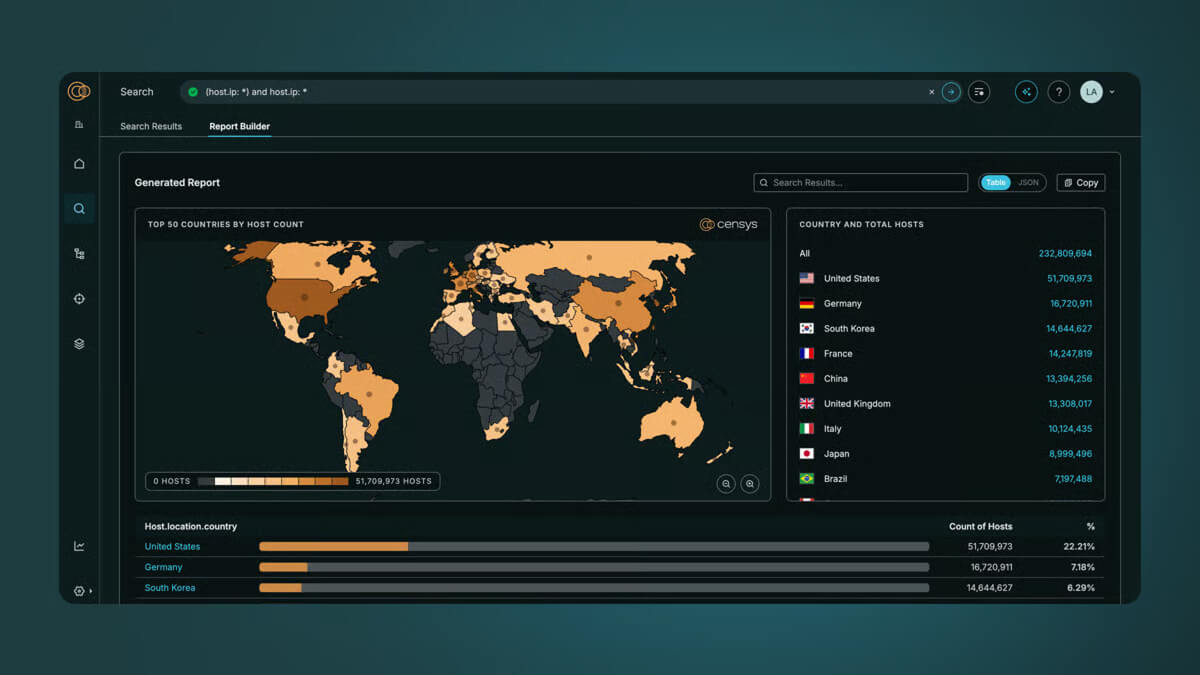Switch report view to JSON
The width and height of the screenshot is (1200, 675).
pyautogui.click(x=1027, y=182)
